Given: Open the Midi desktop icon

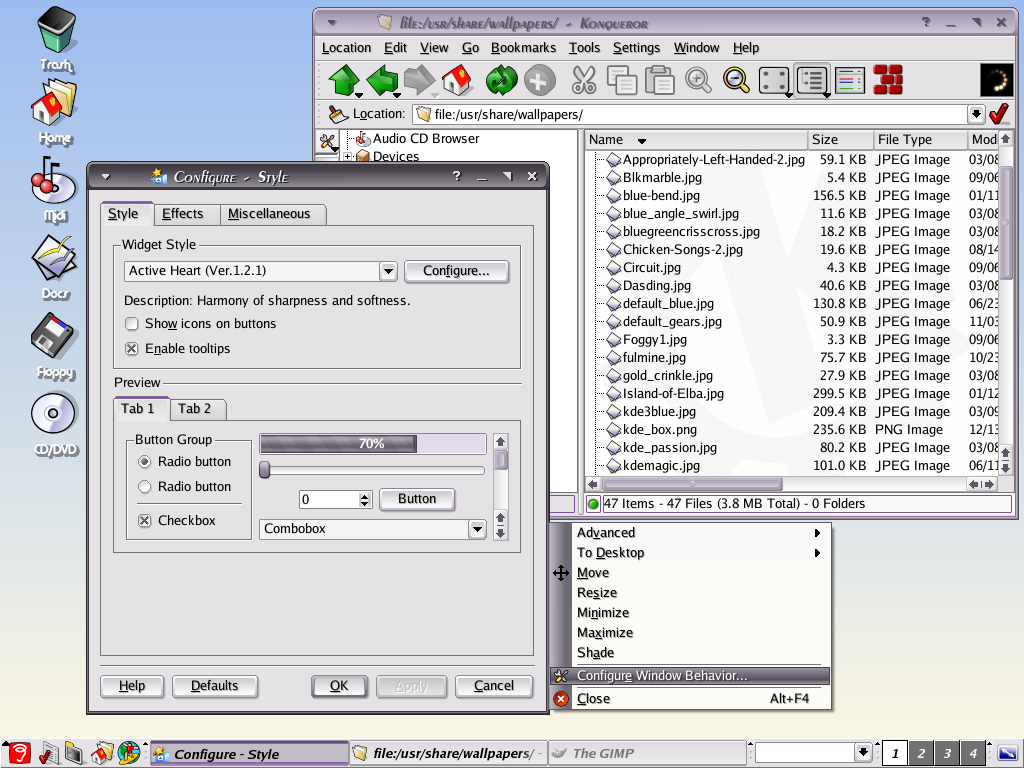Looking at the screenshot, I should click(54, 189).
